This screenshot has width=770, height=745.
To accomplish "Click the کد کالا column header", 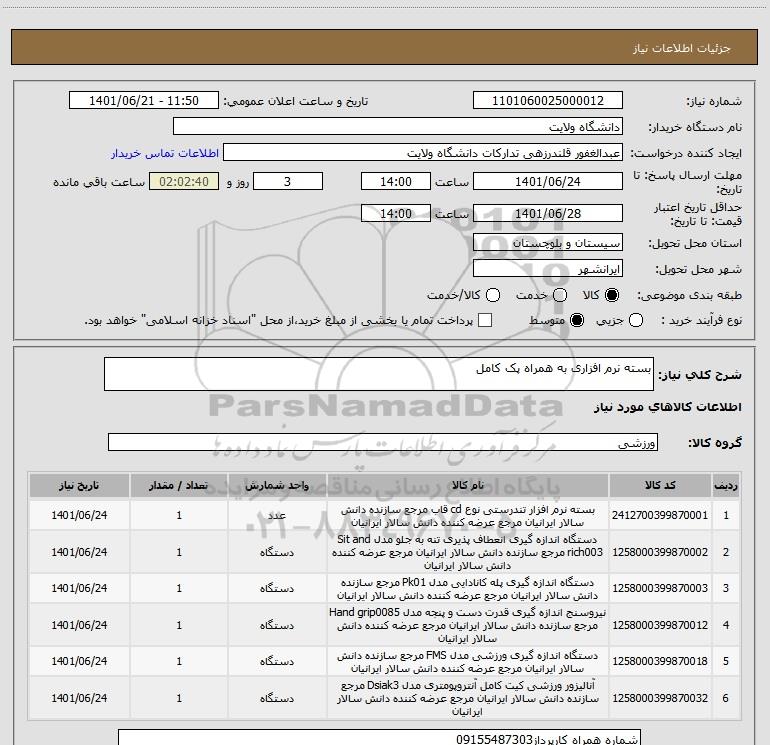I will click(660, 486).
